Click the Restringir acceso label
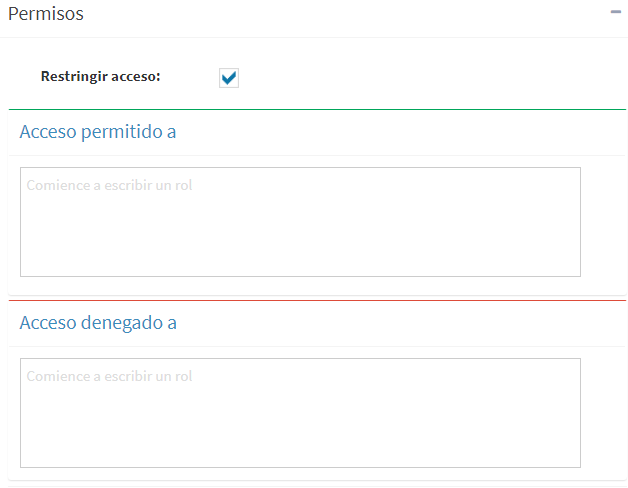This screenshot has width=628, height=488. tap(101, 76)
